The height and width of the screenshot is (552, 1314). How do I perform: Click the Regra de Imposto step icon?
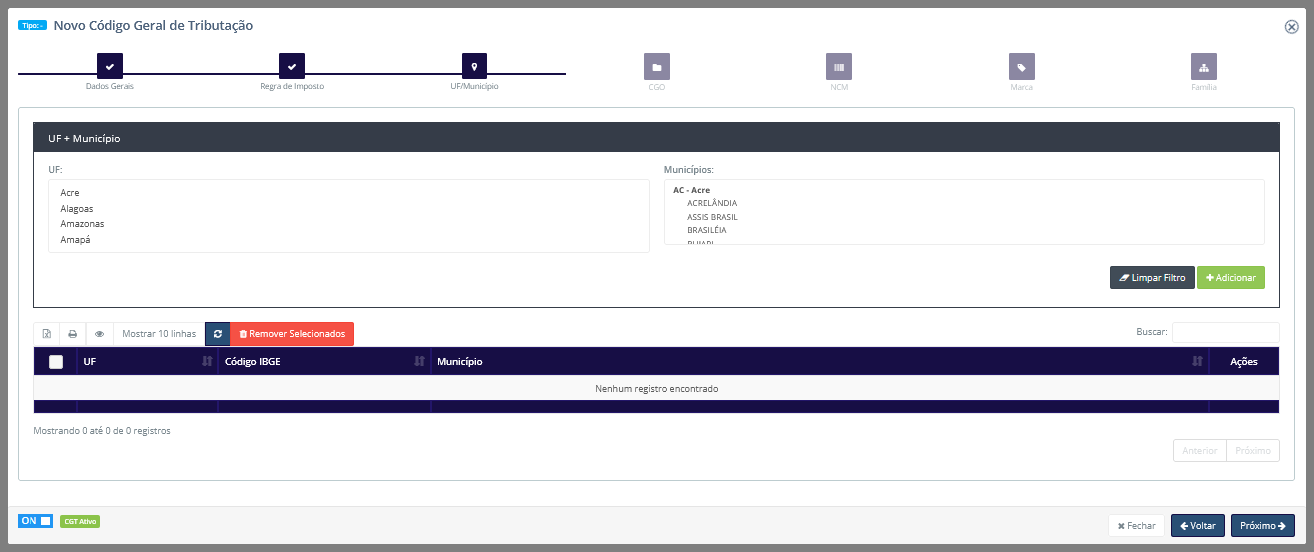[292, 67]
